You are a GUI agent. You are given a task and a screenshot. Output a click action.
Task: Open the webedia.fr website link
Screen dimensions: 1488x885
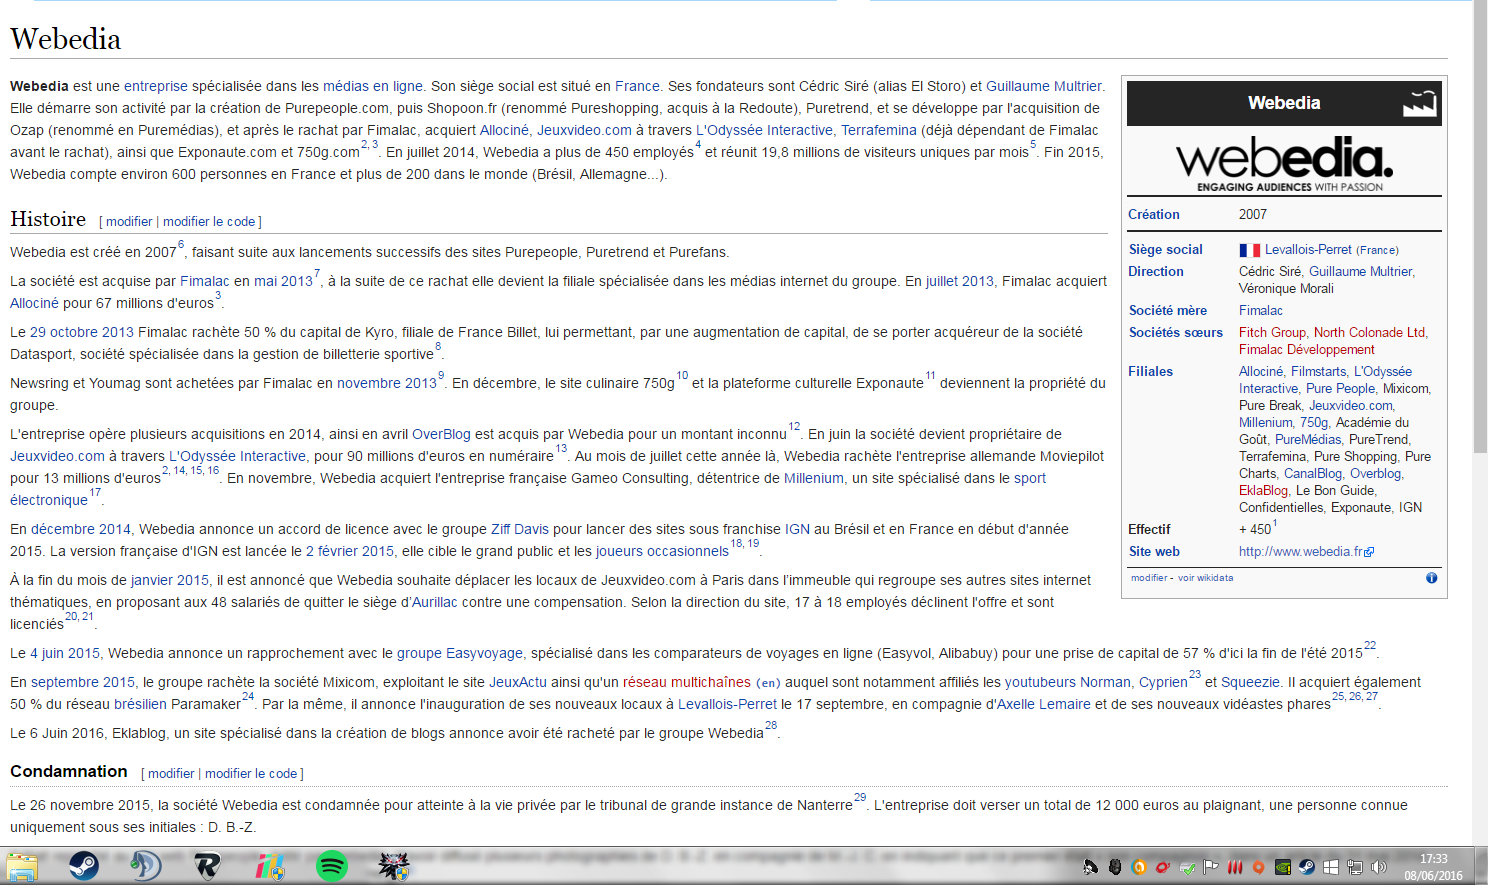[x=1301, y=551]
